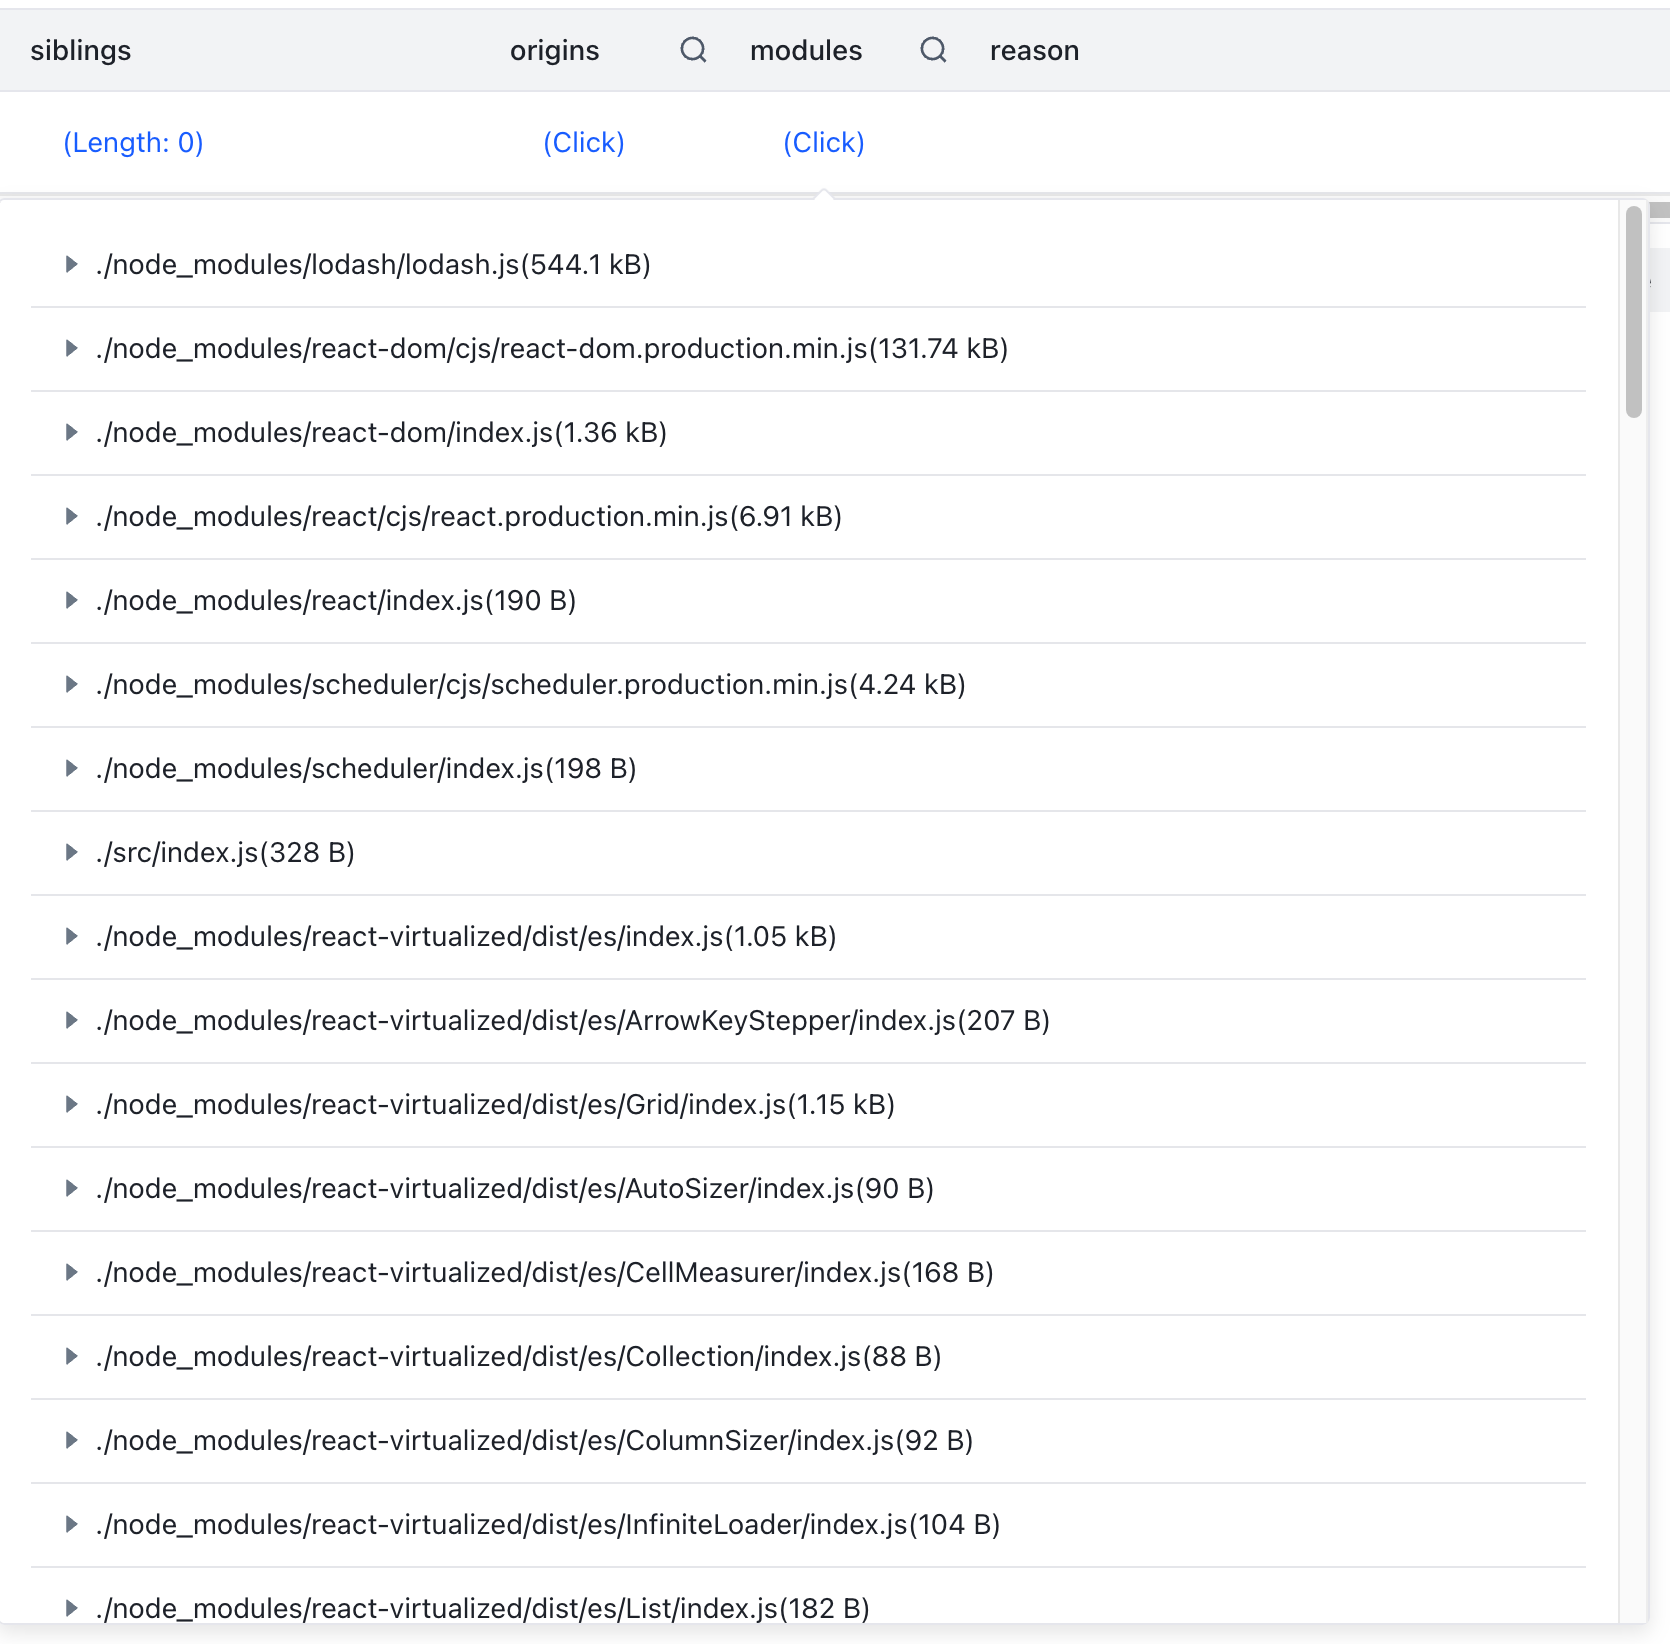The height and width of the screenshot is (1644, 1670).
Task: Select text AutoSizer/index.js(90 B)
Action: [x=780, y=1188]
